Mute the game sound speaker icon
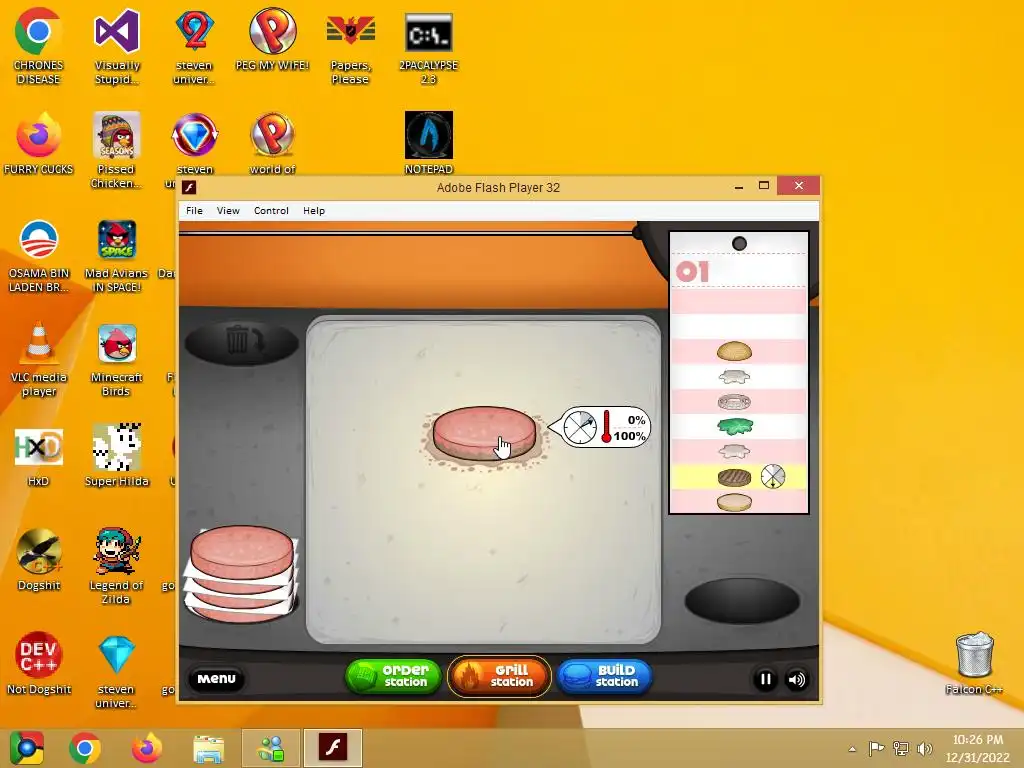The height and width of the screenshot is (768, 1024). 796,679
